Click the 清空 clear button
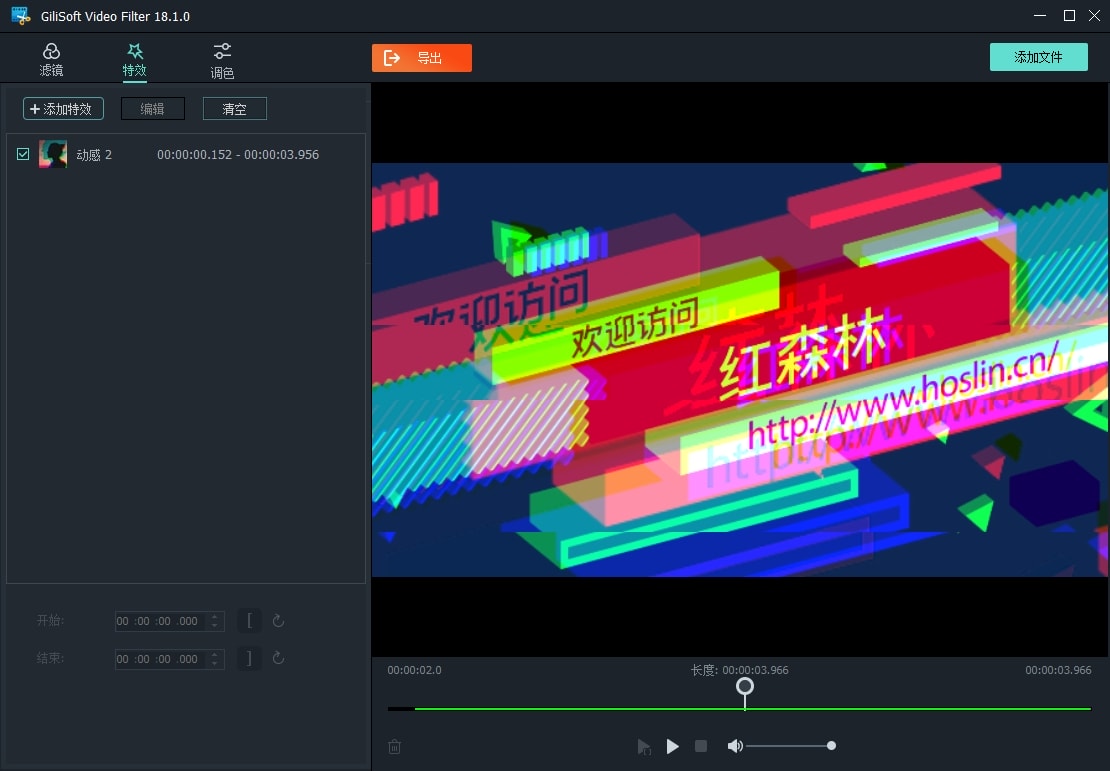This screenshot has height=771, width=1110. coord(234,108)
